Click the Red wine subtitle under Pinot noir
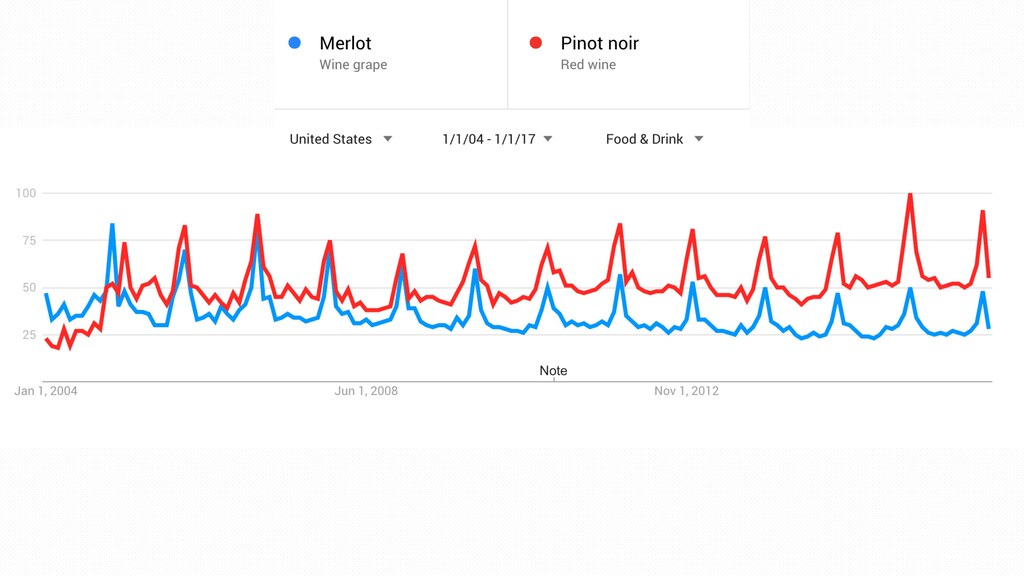Viewport: 1024px width, 576px height. point(588,65)
